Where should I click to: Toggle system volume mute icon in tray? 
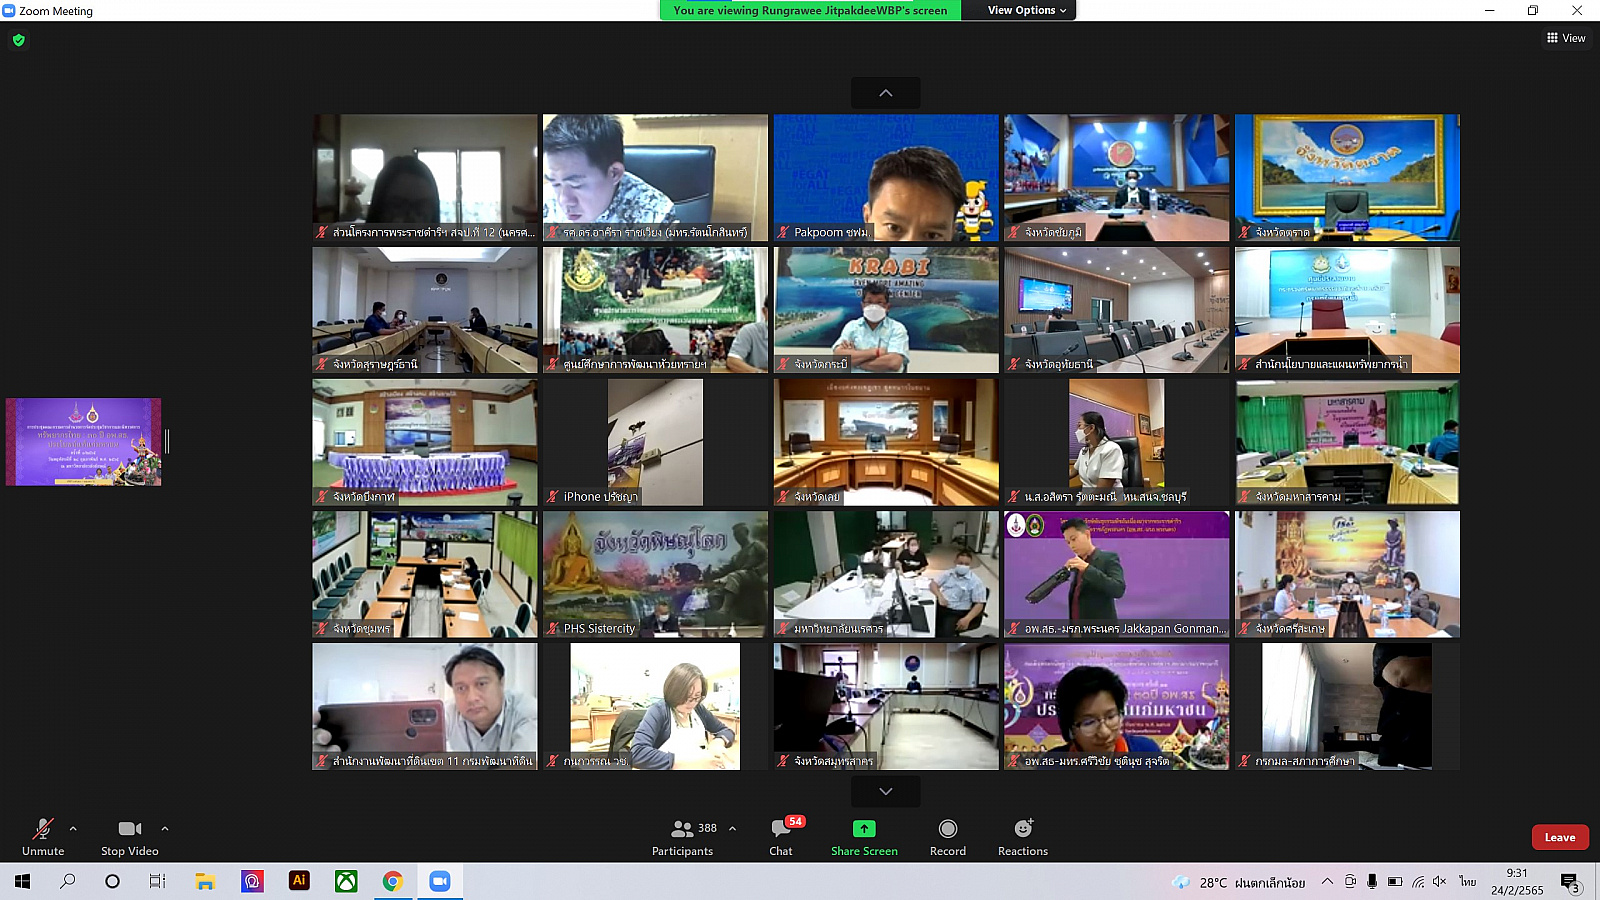coord(1439,881)
